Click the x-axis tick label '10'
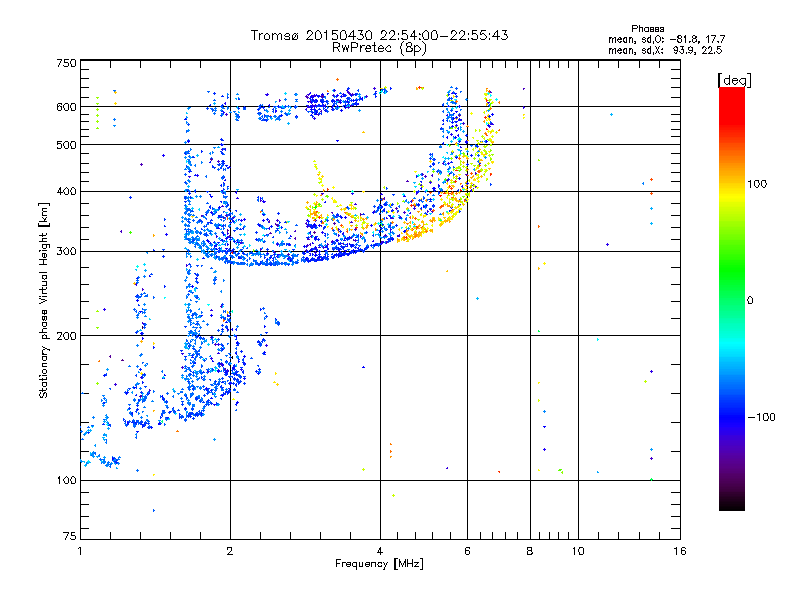 (578, 551)
